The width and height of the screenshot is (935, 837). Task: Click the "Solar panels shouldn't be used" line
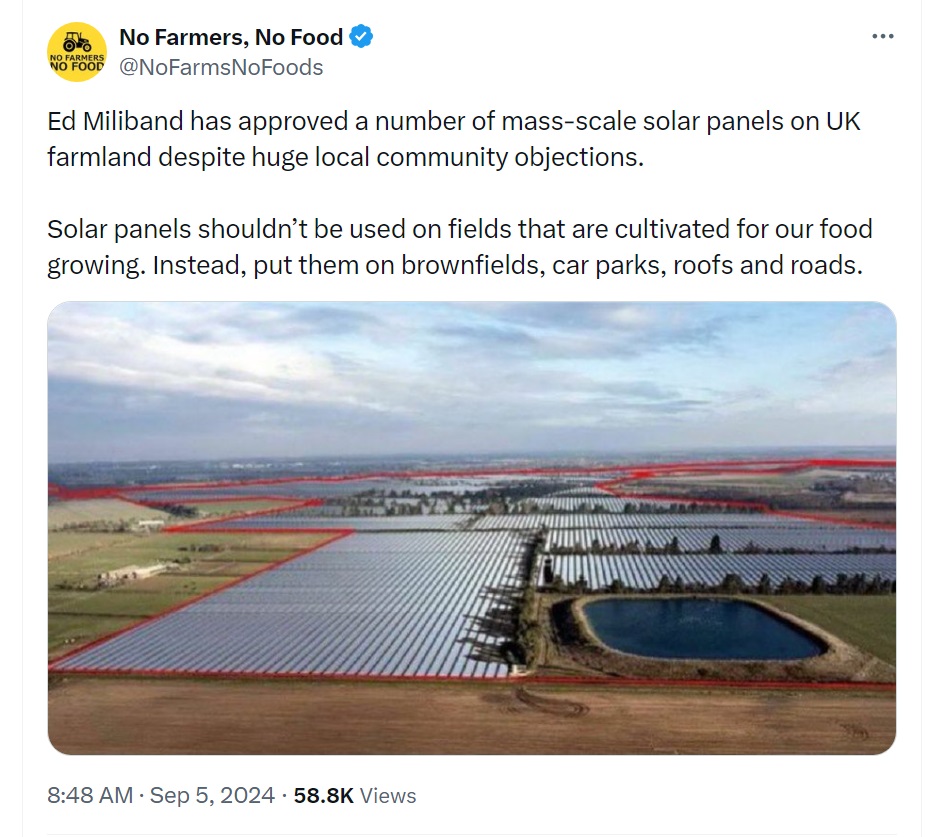[x=460, y=229]
